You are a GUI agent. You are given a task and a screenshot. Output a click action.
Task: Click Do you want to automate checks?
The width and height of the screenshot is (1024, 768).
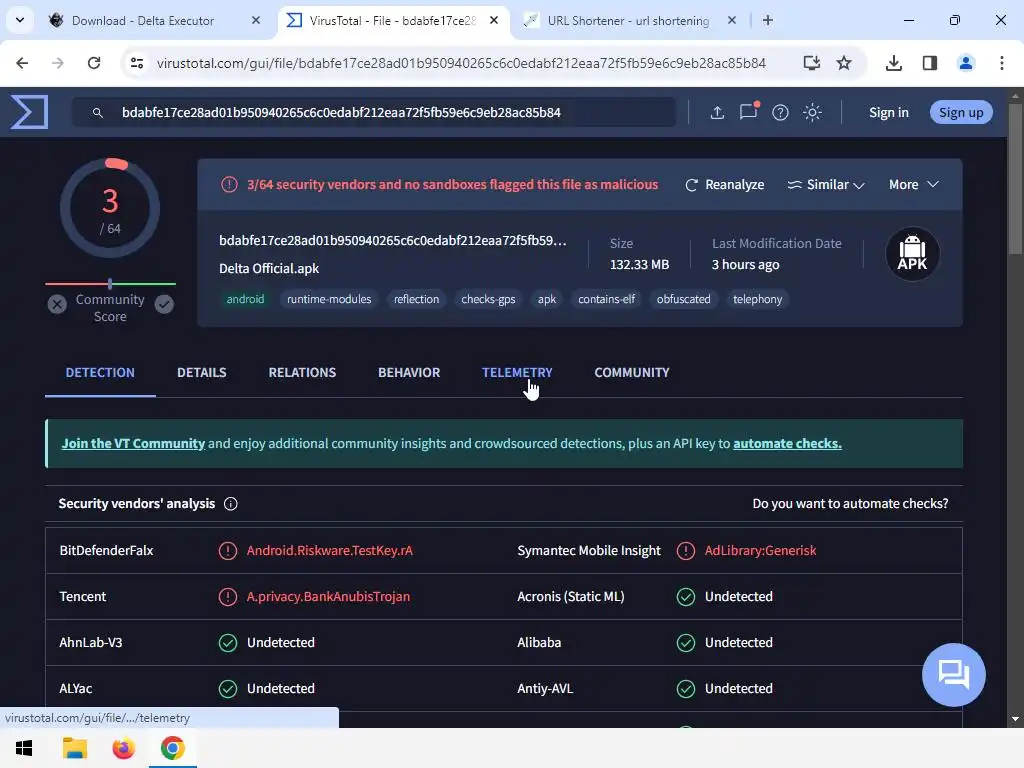point(850,504)
